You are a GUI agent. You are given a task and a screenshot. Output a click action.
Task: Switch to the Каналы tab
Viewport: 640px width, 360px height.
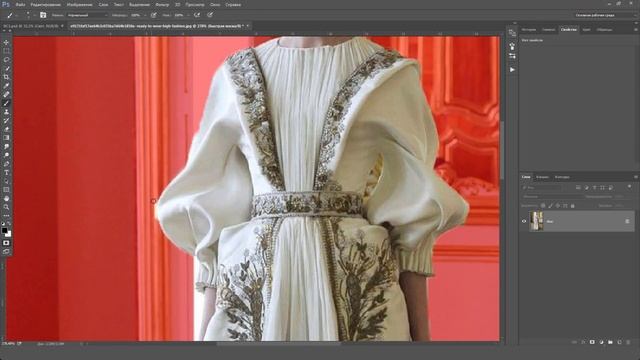coord(542,177)
